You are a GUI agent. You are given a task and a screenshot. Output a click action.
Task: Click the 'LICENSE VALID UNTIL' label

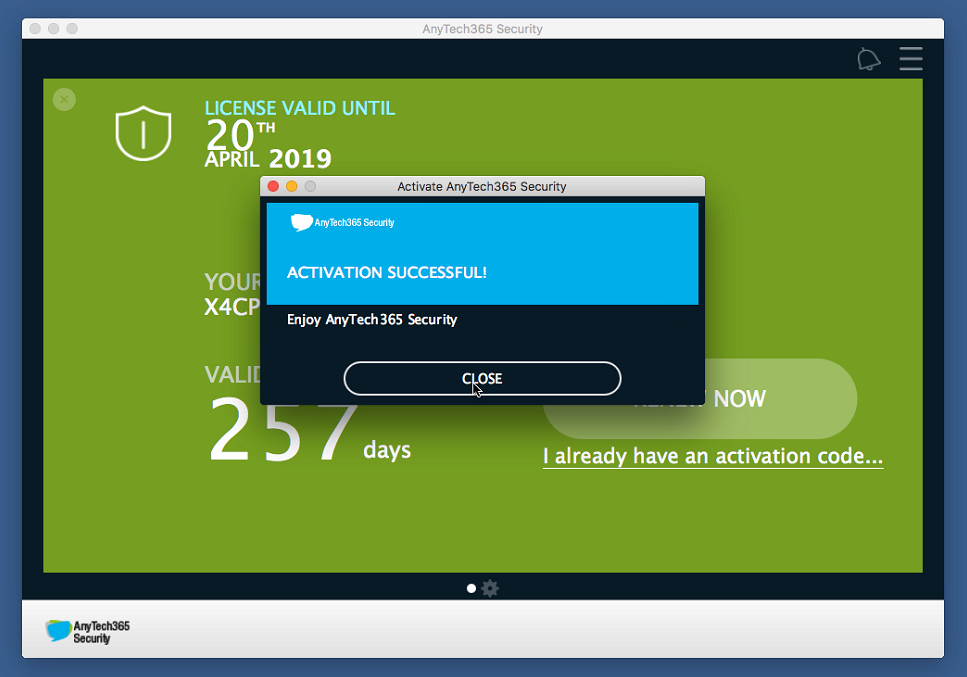(x=300, y=109)
